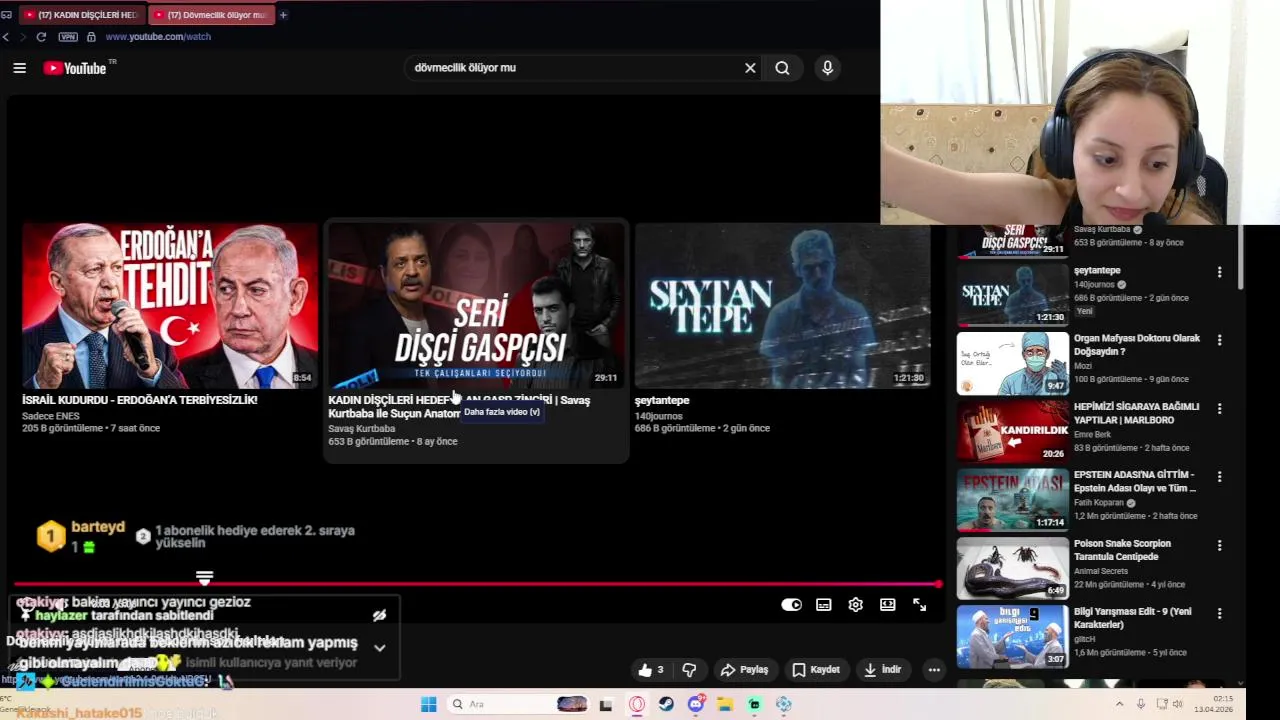Open more actions ellipsis beside İndir
The width and height of the screenshot is (1280, 720).
pyautogui.click(x=934, y=670)
